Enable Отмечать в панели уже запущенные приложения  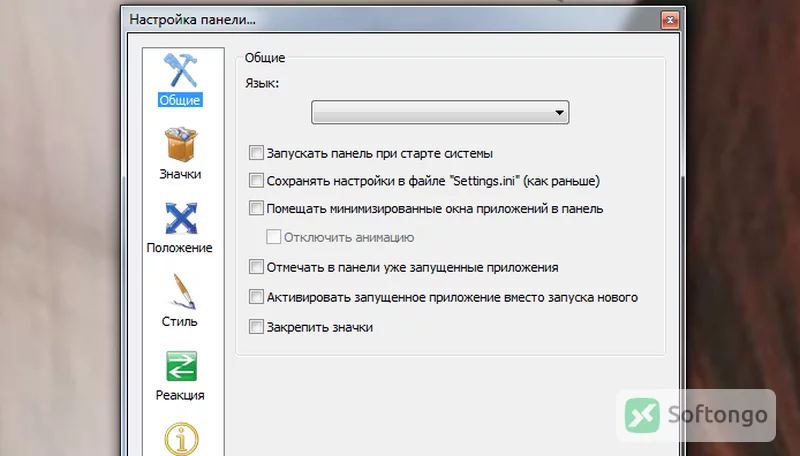(256, 267)
